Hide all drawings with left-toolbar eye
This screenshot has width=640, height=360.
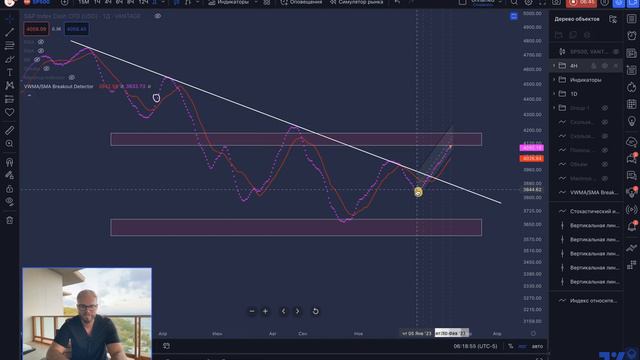tap(9, 202)
